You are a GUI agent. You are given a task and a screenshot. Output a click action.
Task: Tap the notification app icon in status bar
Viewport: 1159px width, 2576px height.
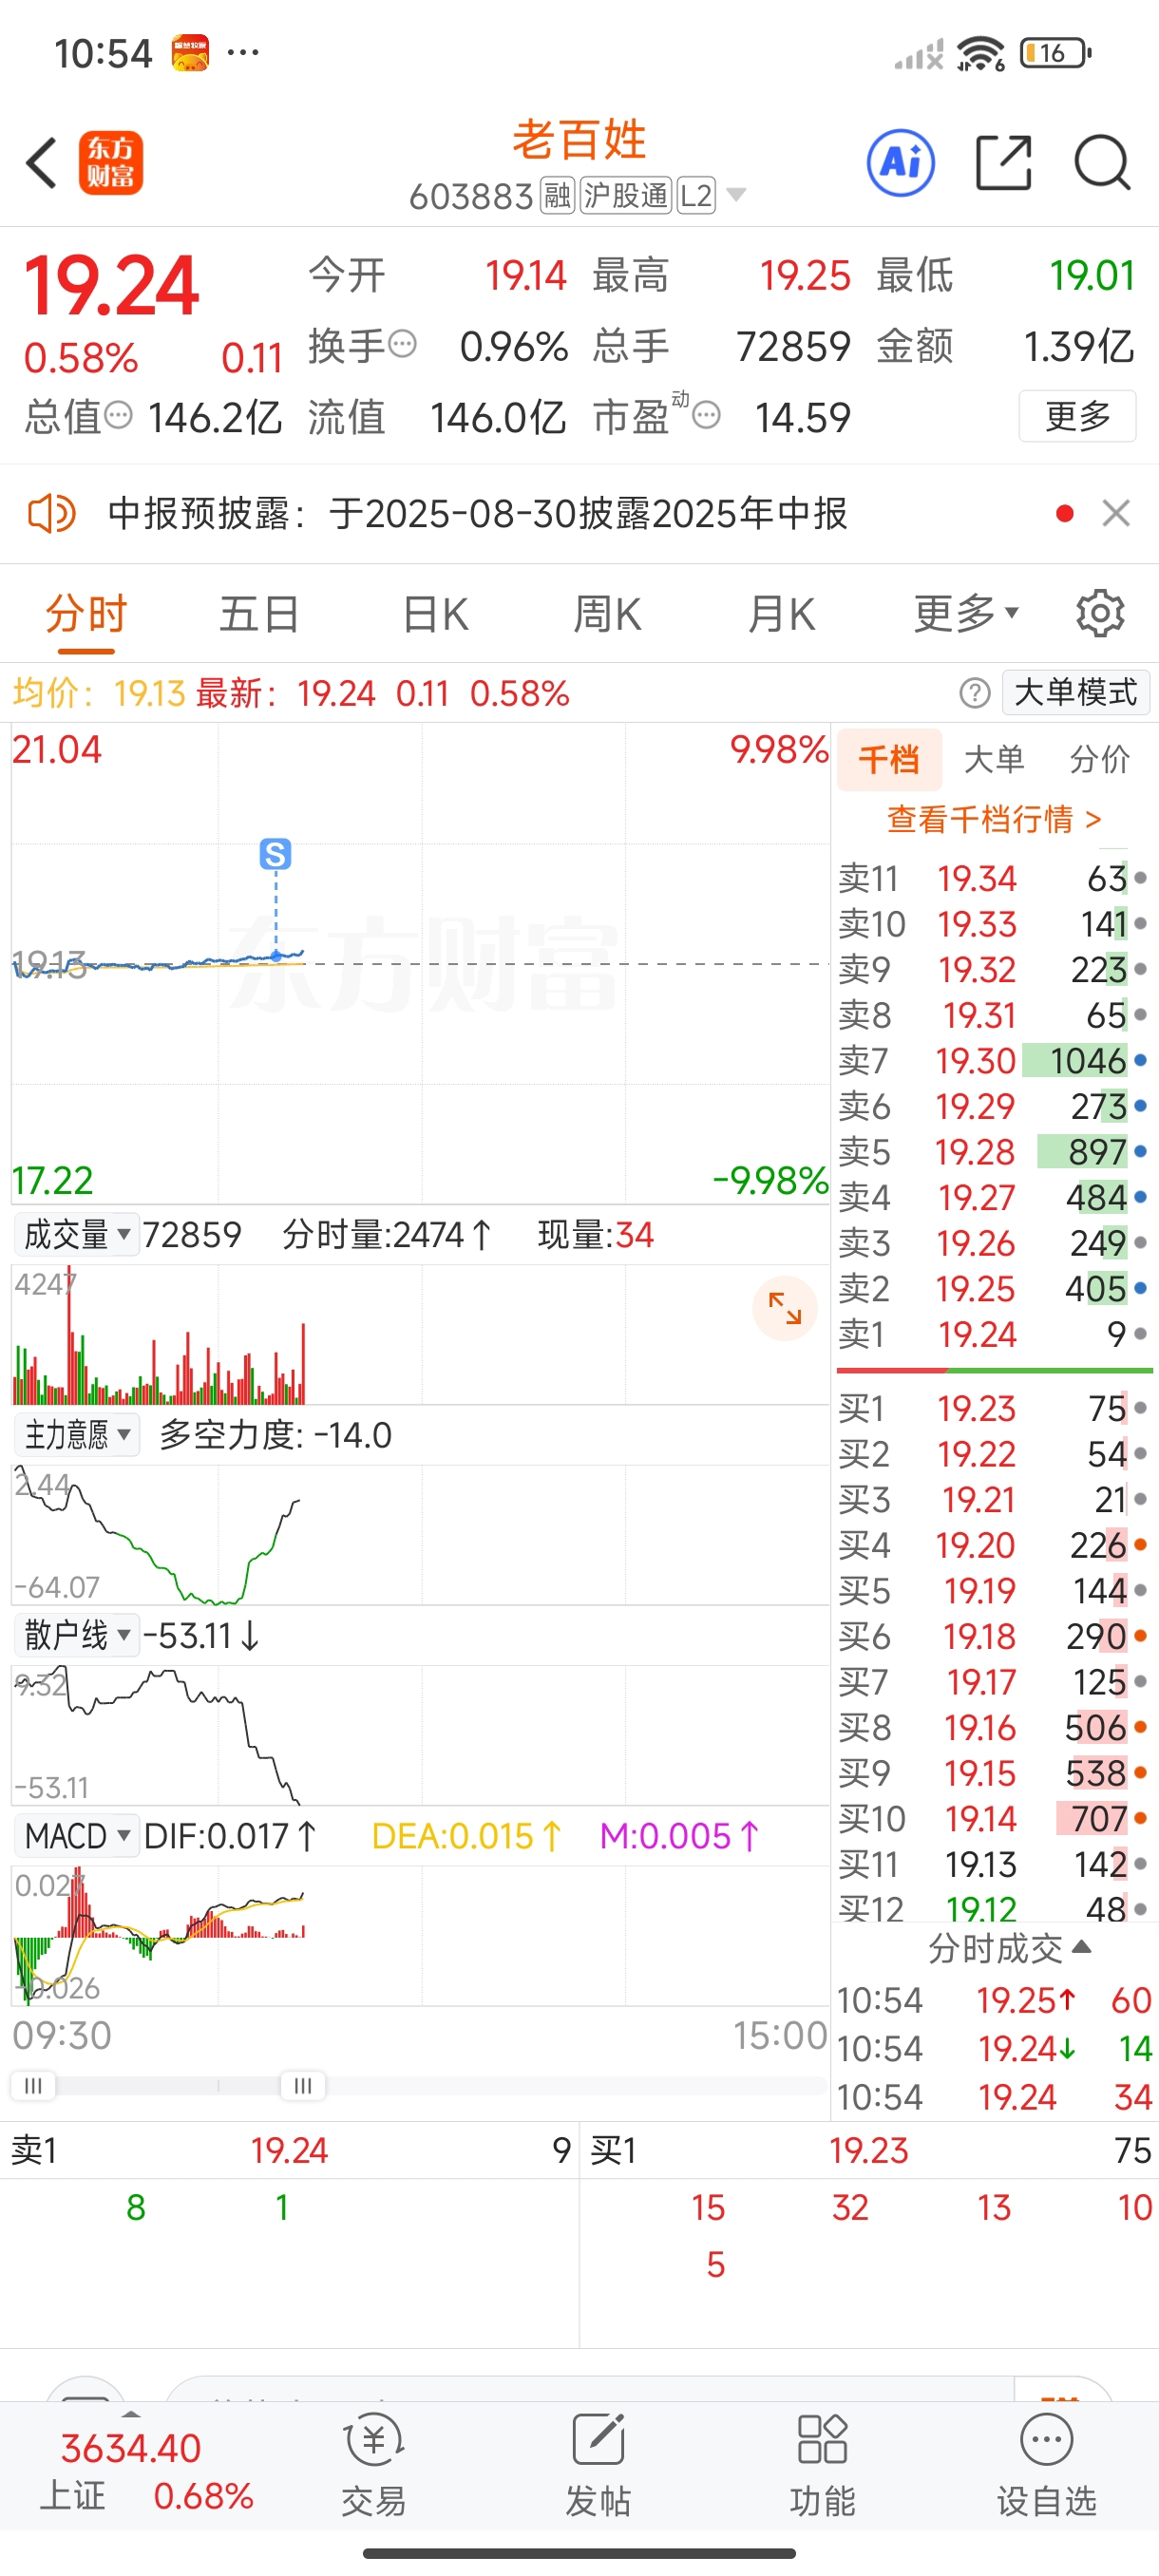pos(190,53)
